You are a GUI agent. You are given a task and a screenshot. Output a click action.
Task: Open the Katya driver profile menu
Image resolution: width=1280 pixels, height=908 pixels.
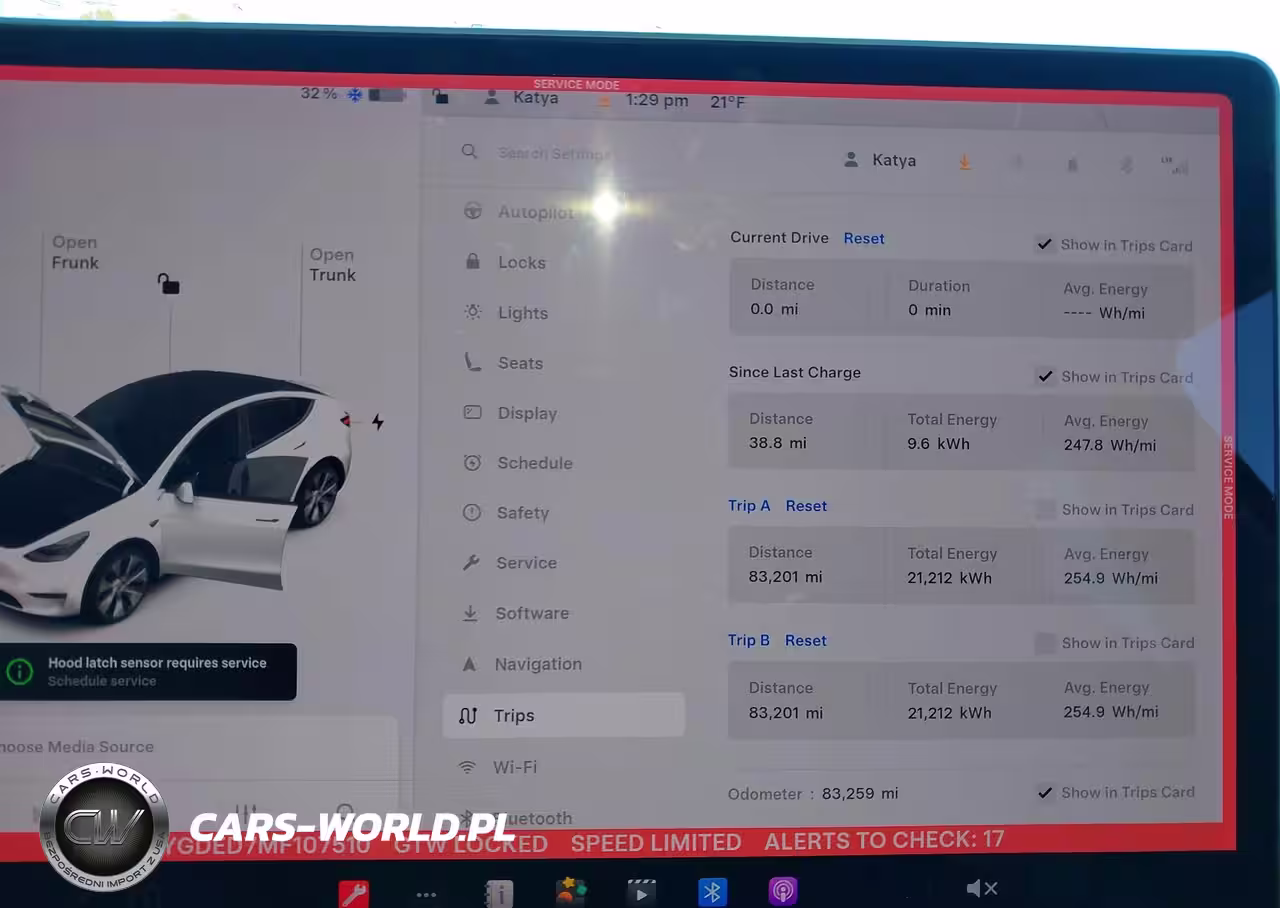coord(880,160)
